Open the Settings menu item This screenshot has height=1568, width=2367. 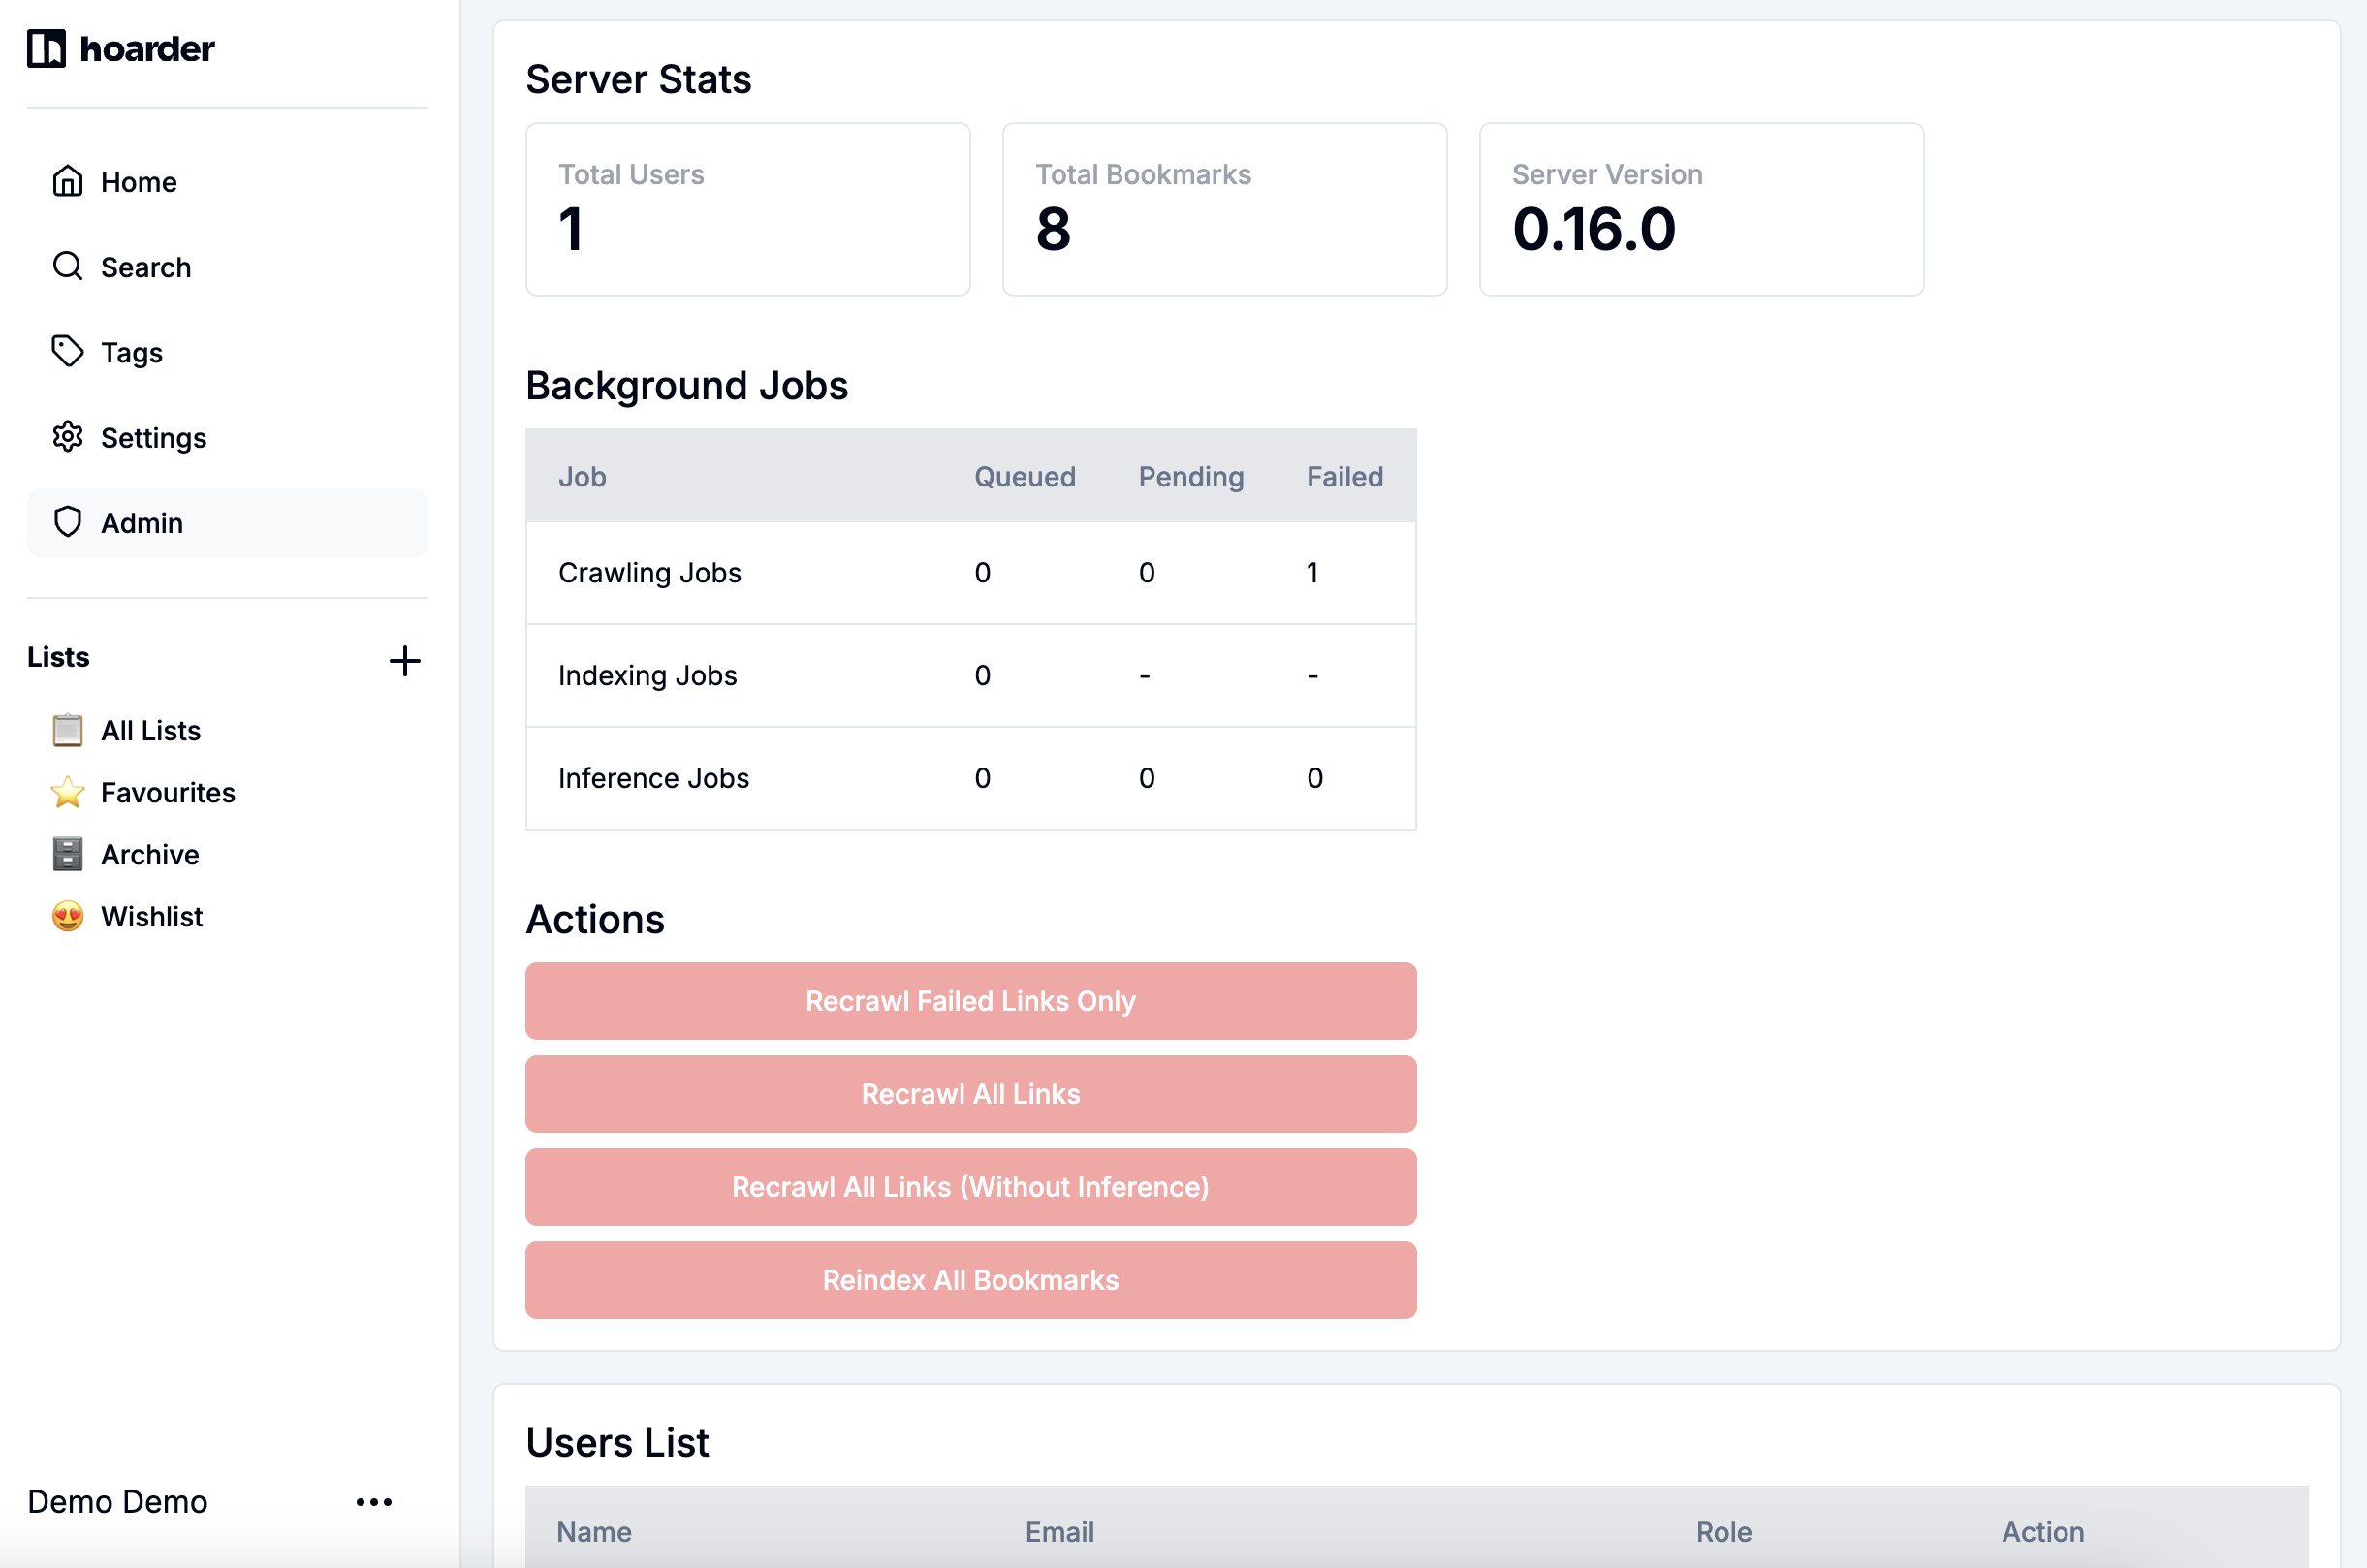[153, 438]
